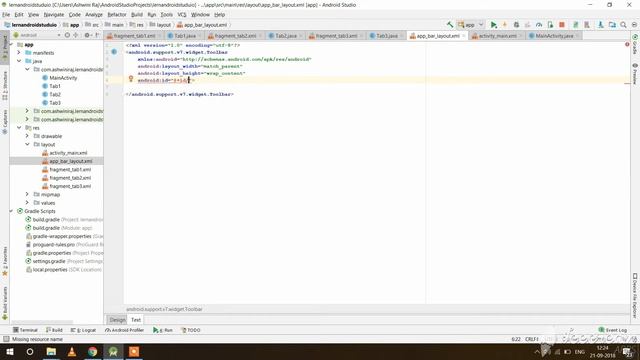Open the Build menu

point(137,15)
